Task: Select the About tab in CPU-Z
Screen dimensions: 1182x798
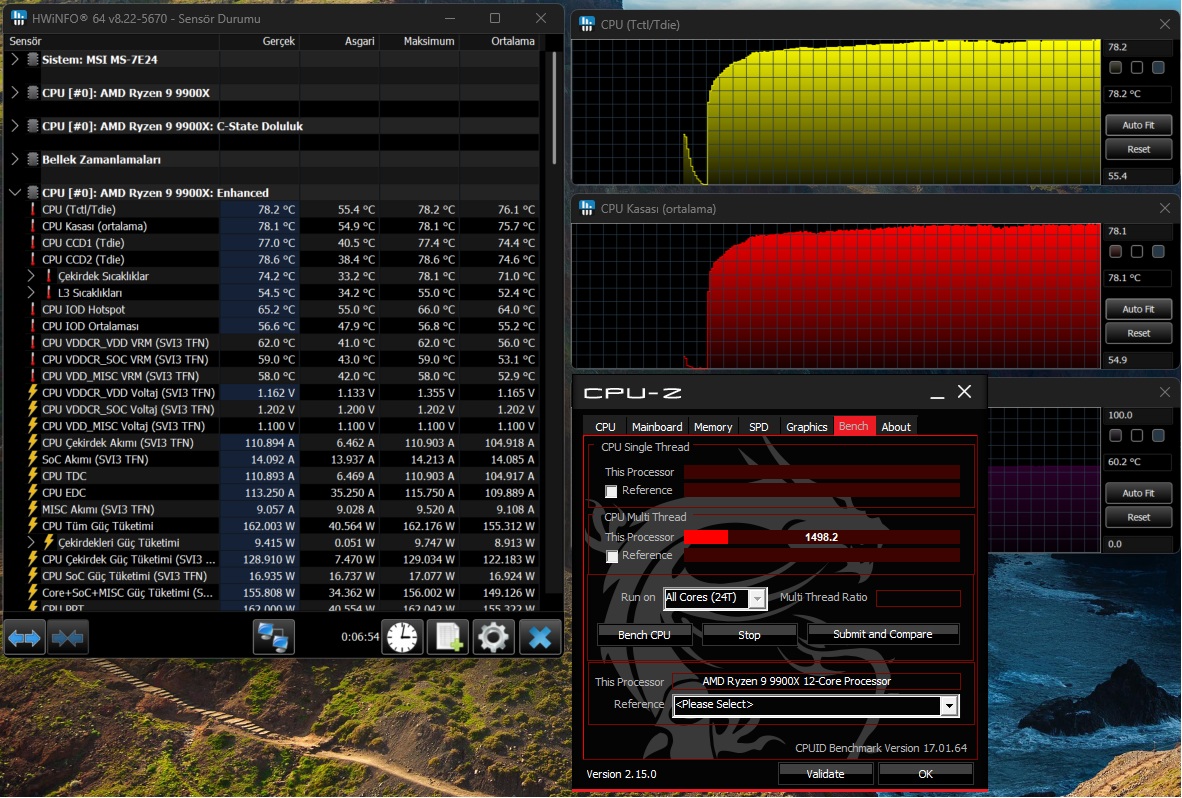Action: (x=896, y=427)
